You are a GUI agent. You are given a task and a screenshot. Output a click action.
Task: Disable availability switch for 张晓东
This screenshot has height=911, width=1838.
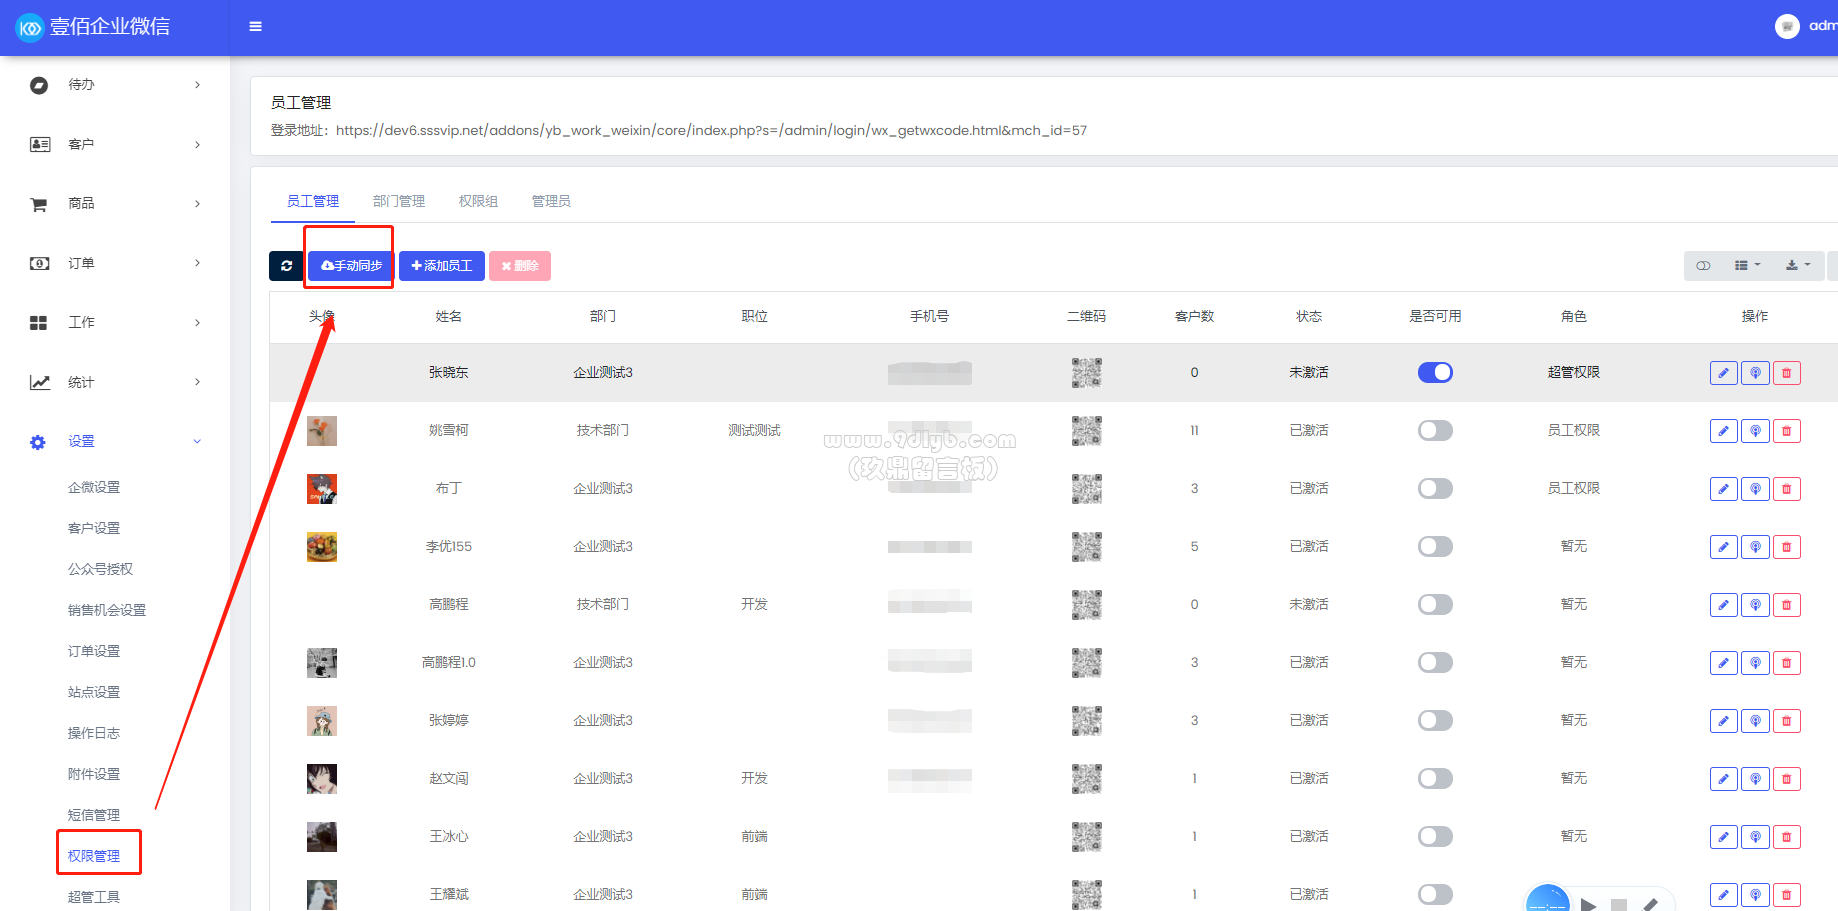coord(1435,372)
